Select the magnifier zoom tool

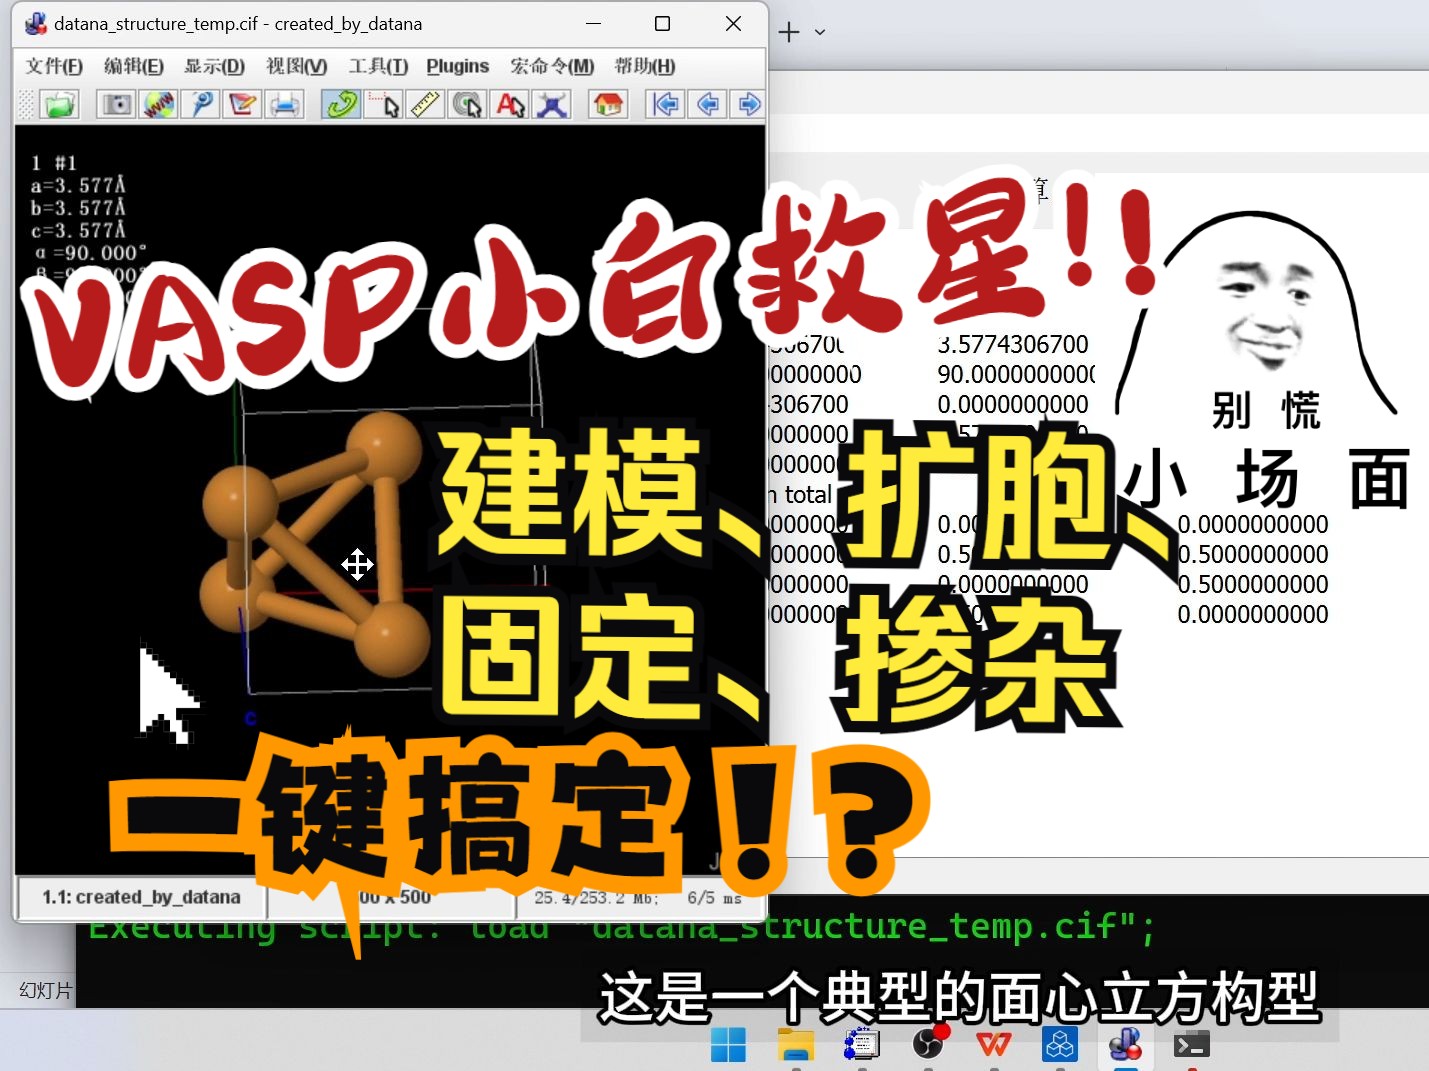coord(200,104)
